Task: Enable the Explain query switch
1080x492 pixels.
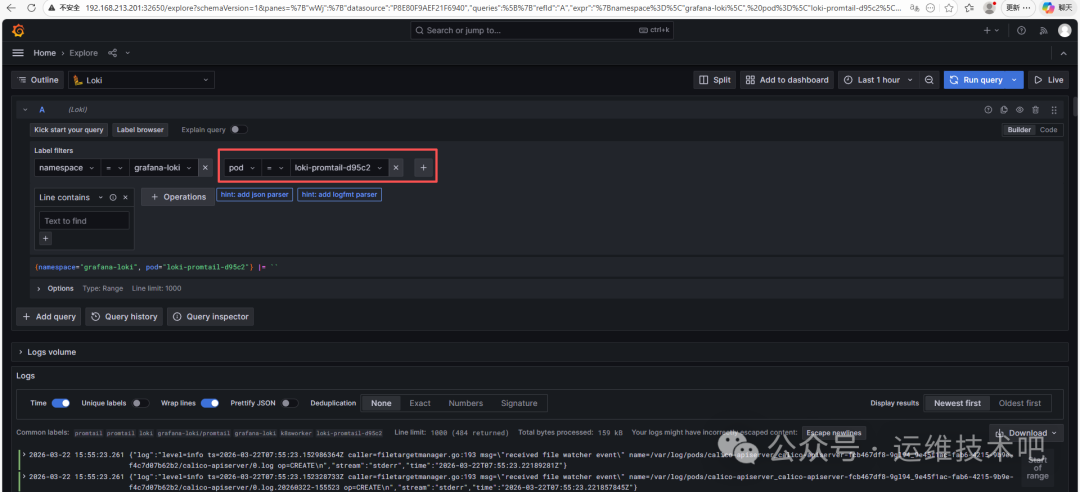Action: point(239,130)
